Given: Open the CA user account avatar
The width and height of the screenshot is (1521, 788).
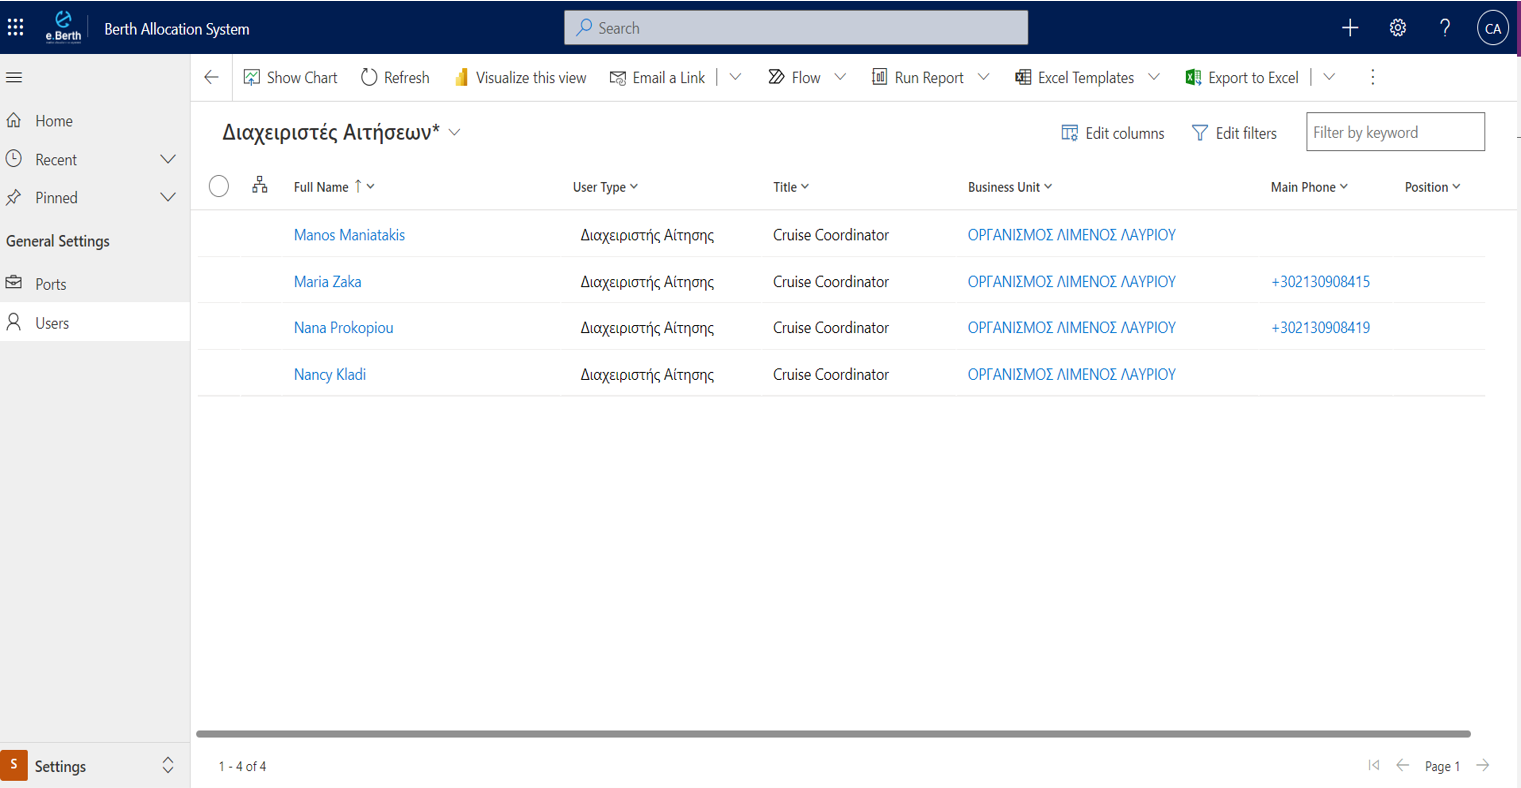Looking at the screenshot, I should coord(1493,28).
